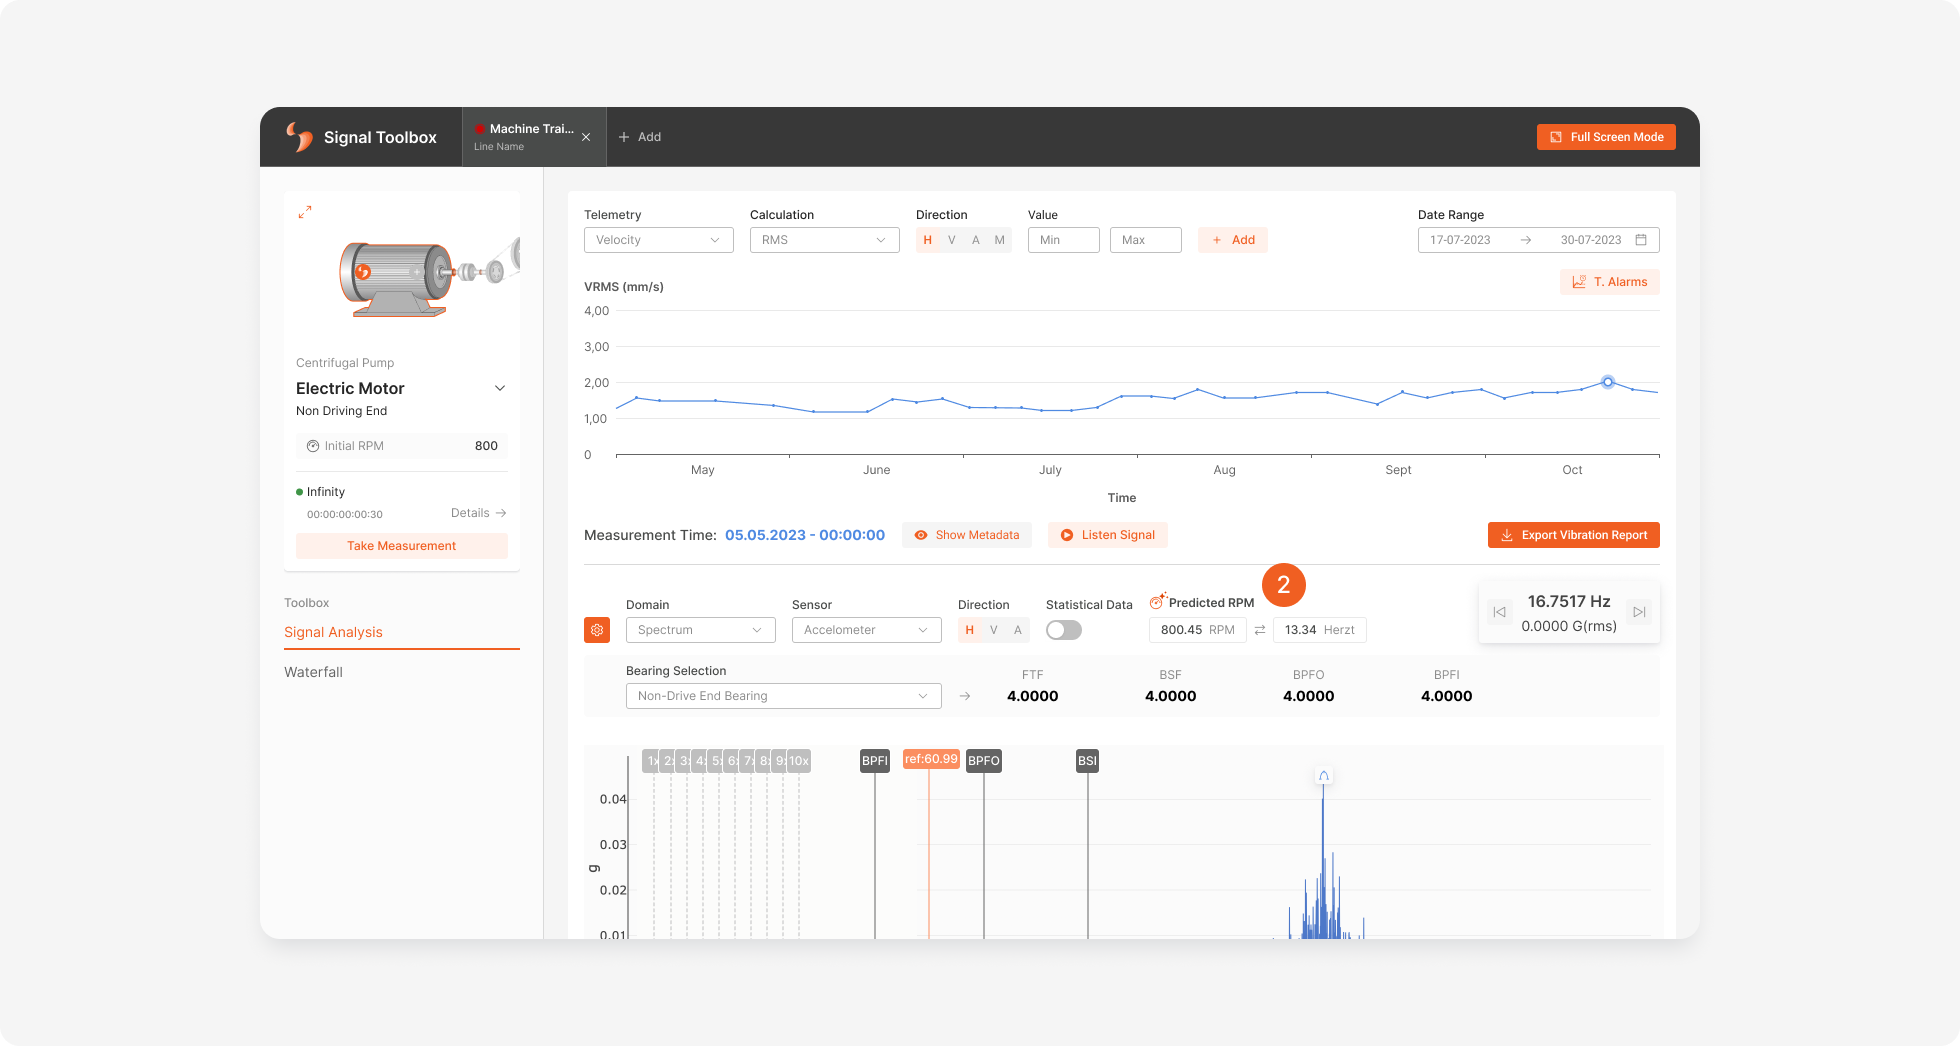Viewport: 1960px width, 1046px height.
Task: Open the Bearing Selection dropdown
Action: coord(784,696)
